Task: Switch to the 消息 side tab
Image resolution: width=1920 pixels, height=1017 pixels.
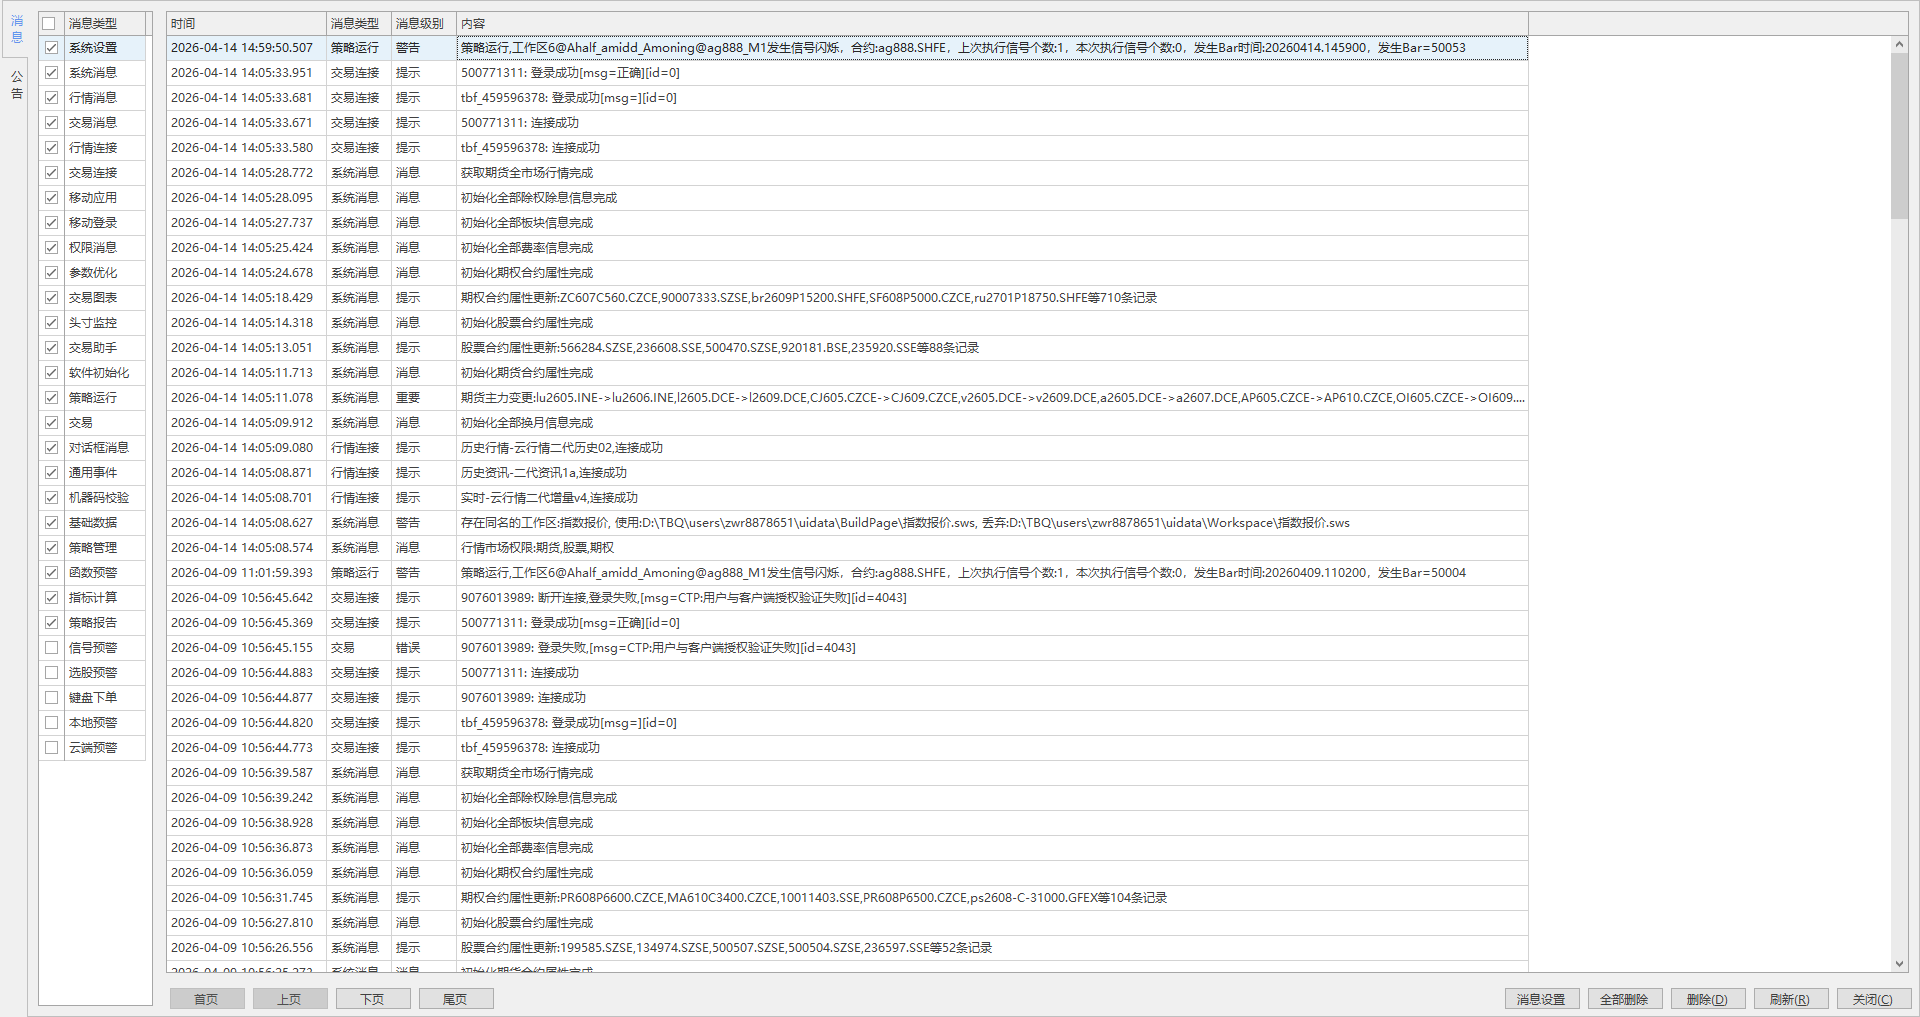Action: coord(16,29)
